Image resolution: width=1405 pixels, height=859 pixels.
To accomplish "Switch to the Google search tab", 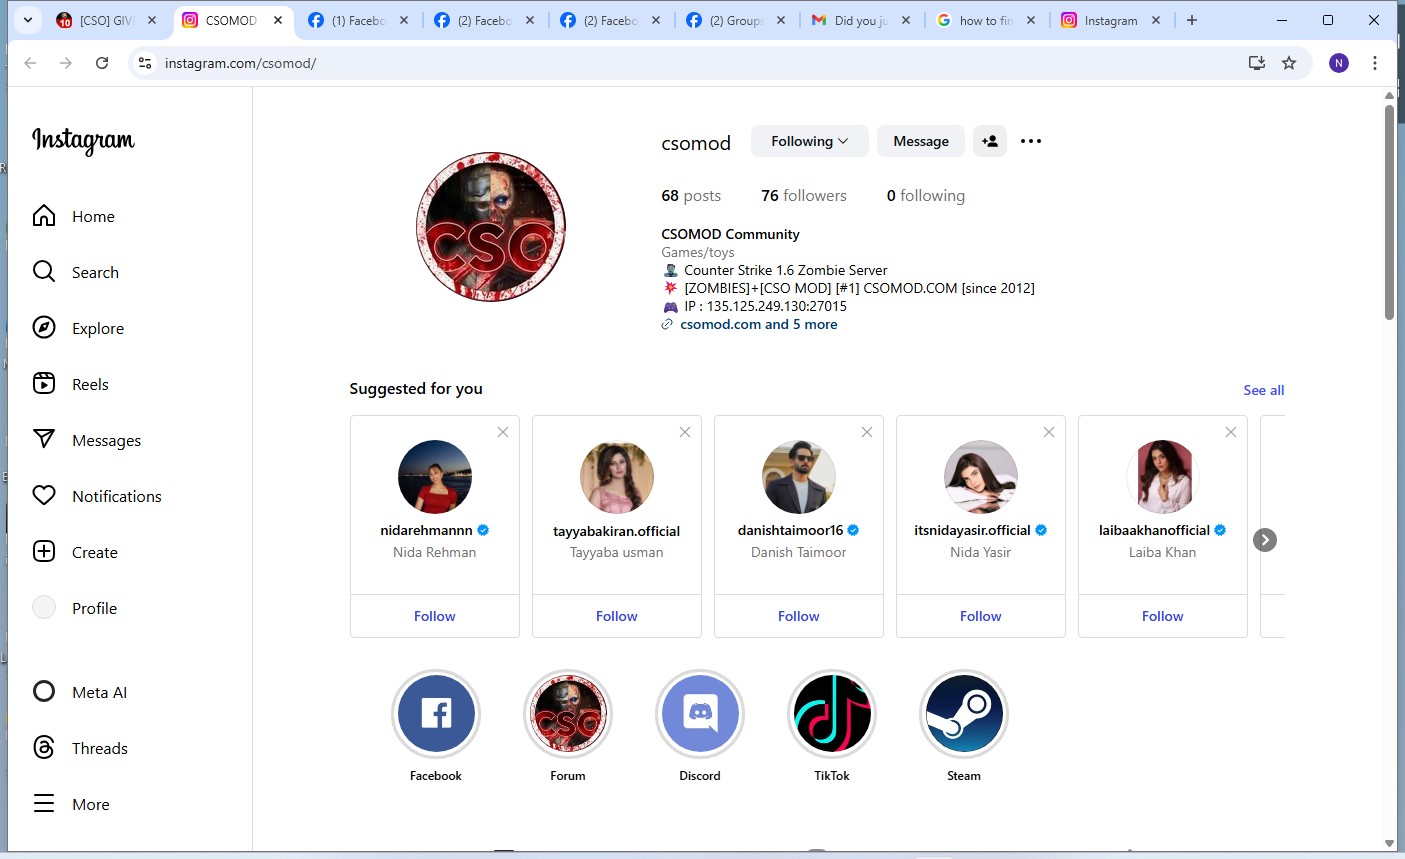I will coord(985,20).
